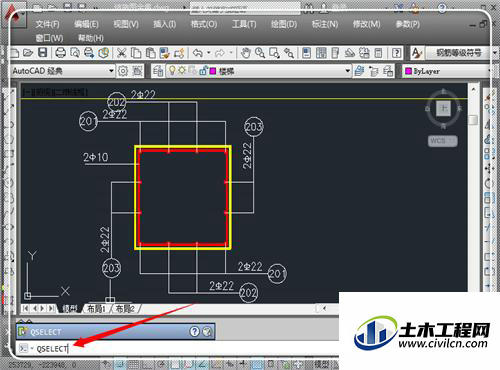Open Workspace Settings gear icon
Screen dimensions: 500x370
(123, 71)
